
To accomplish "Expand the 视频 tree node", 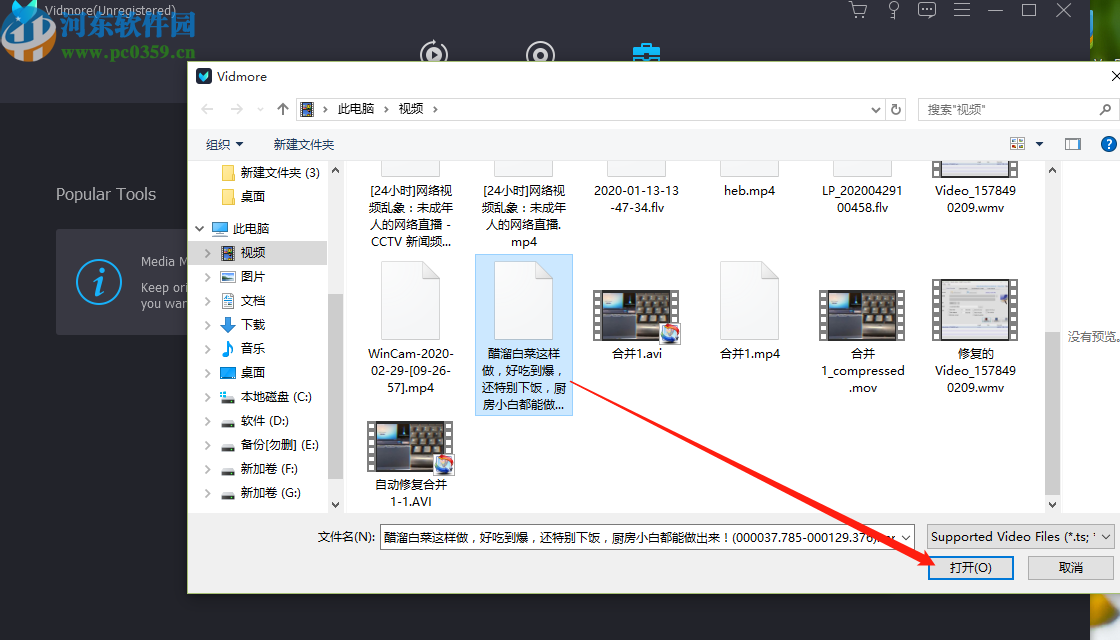I will tap(208, 253).
